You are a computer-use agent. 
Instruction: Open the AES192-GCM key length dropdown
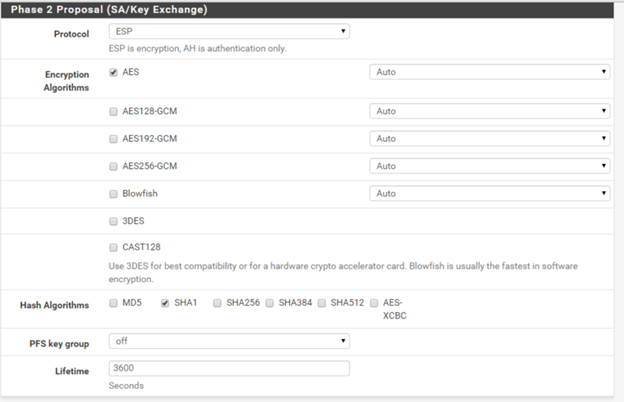point(489,138)
